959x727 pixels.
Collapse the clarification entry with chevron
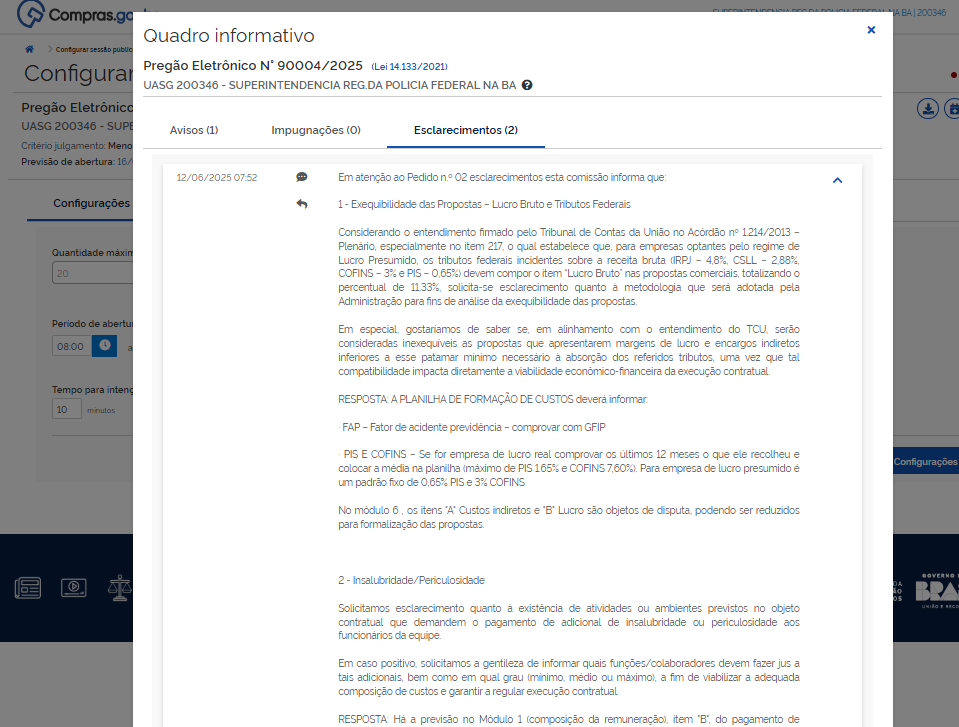pyautogui.click(x=838, y=180)
